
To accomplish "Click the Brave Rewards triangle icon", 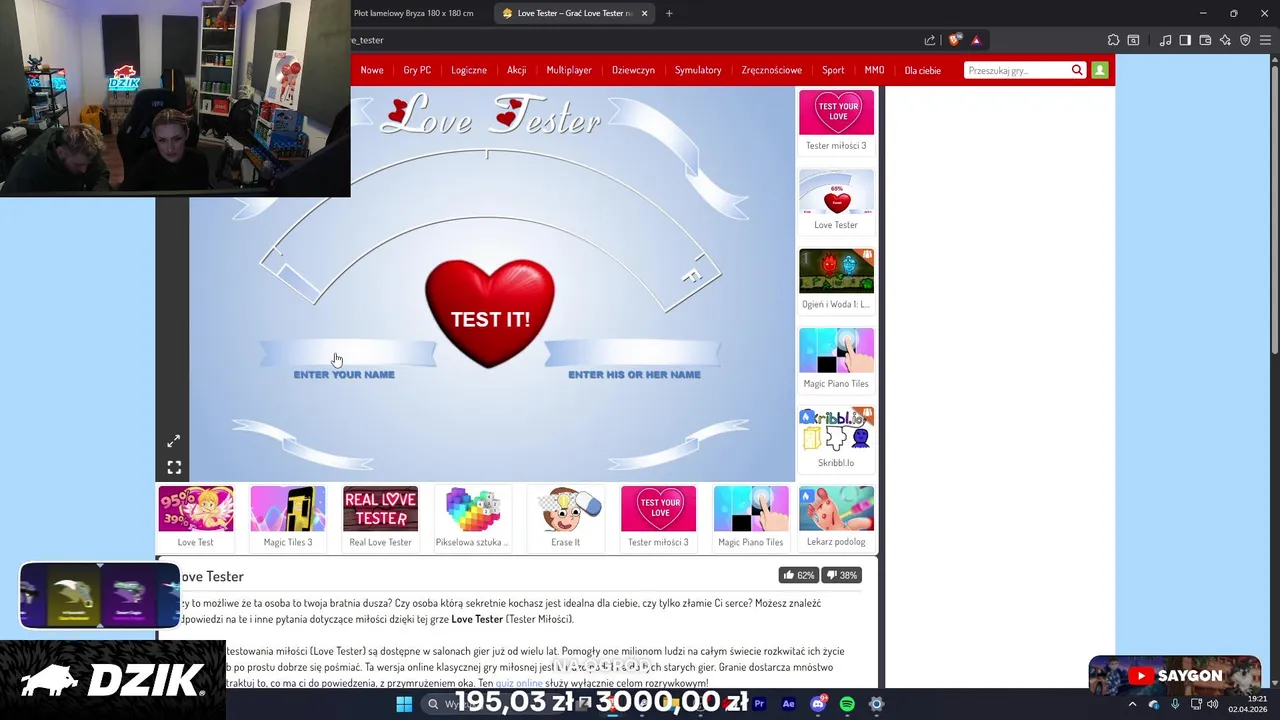I will 976,40.
